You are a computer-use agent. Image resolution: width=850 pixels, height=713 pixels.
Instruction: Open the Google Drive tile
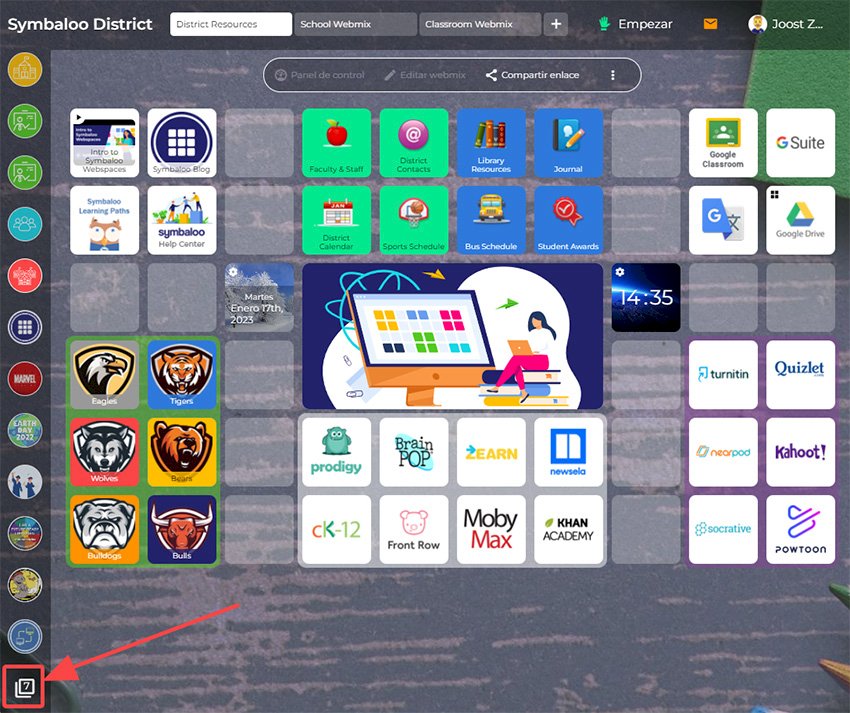[800, 220]
